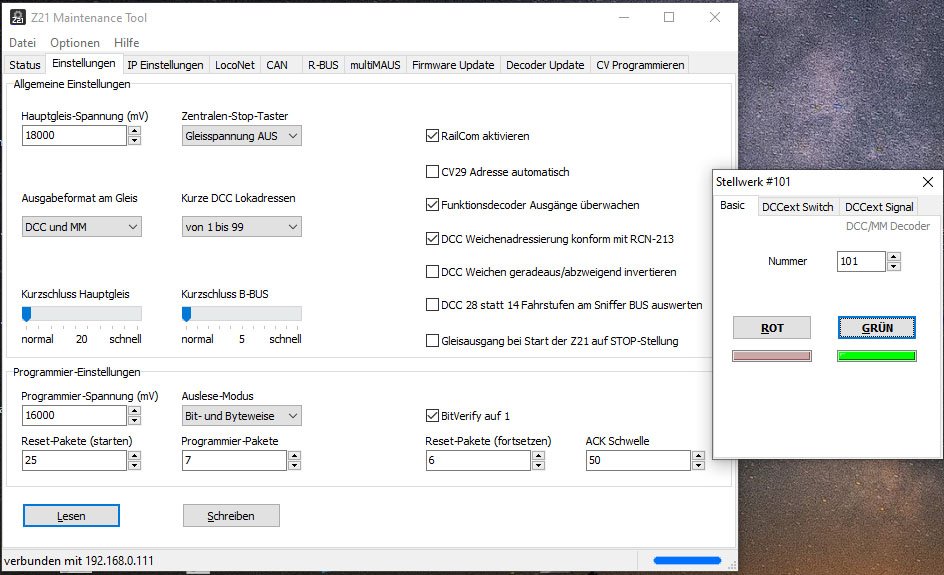Switch to Firmware Update tab

pyautogui.click(x=453, y=65)
